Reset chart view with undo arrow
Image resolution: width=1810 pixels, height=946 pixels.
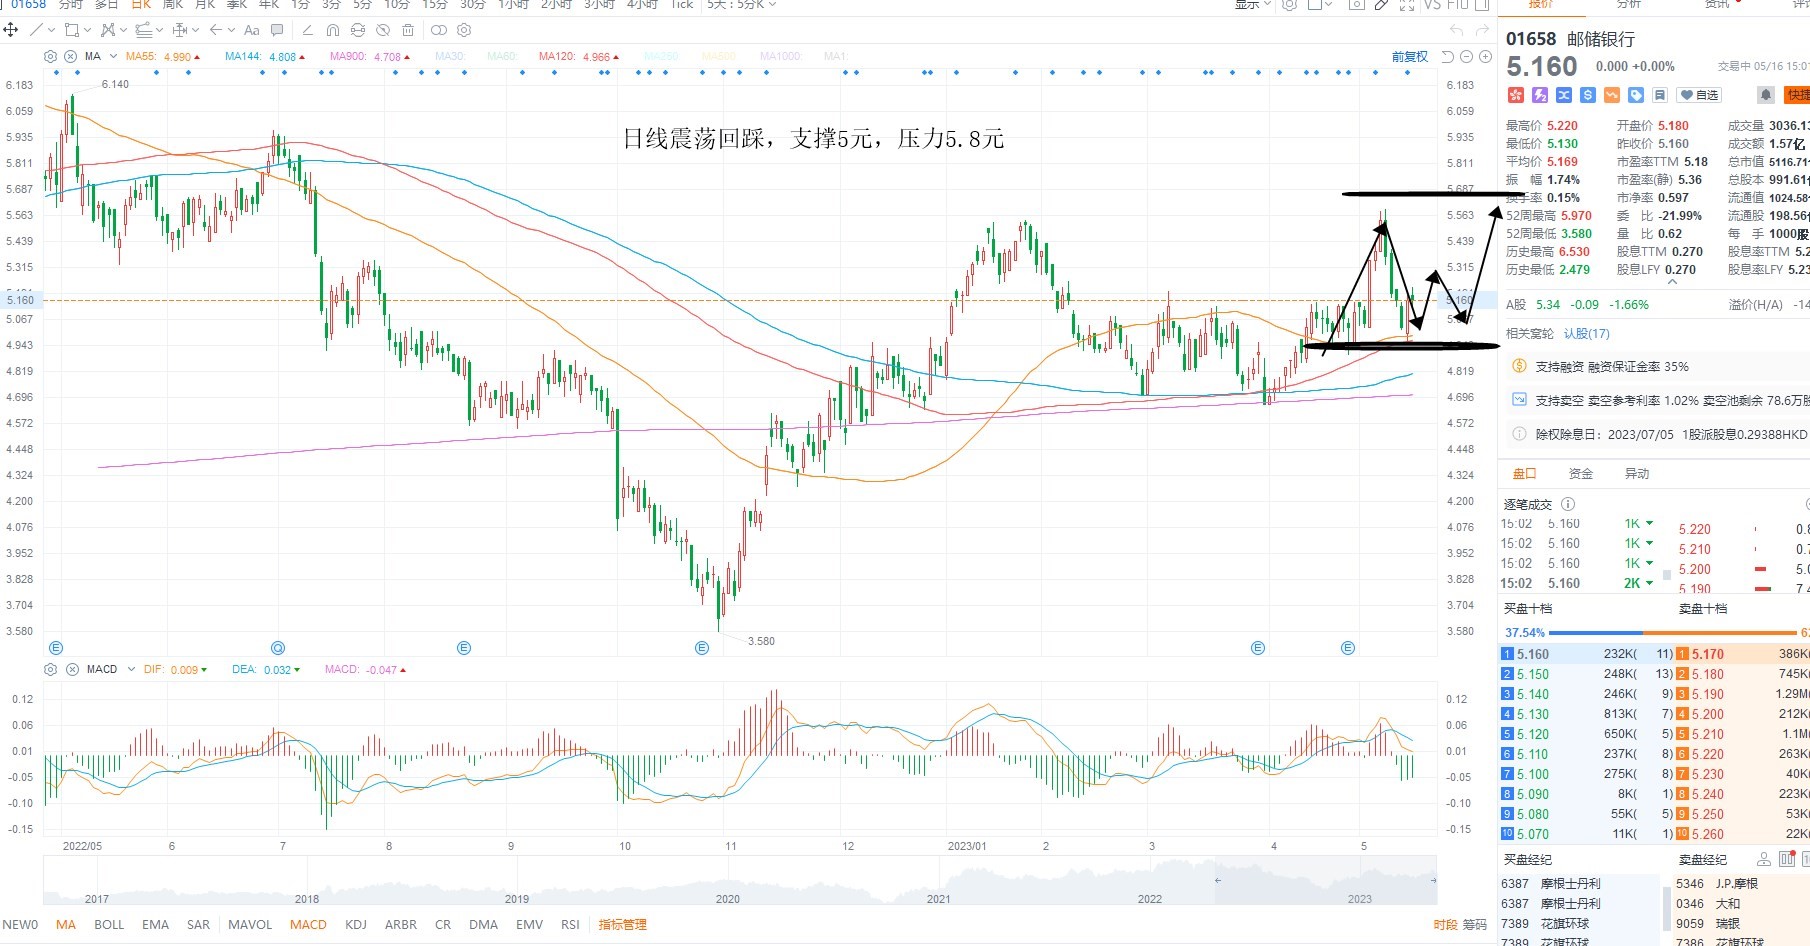[1447, 57]
